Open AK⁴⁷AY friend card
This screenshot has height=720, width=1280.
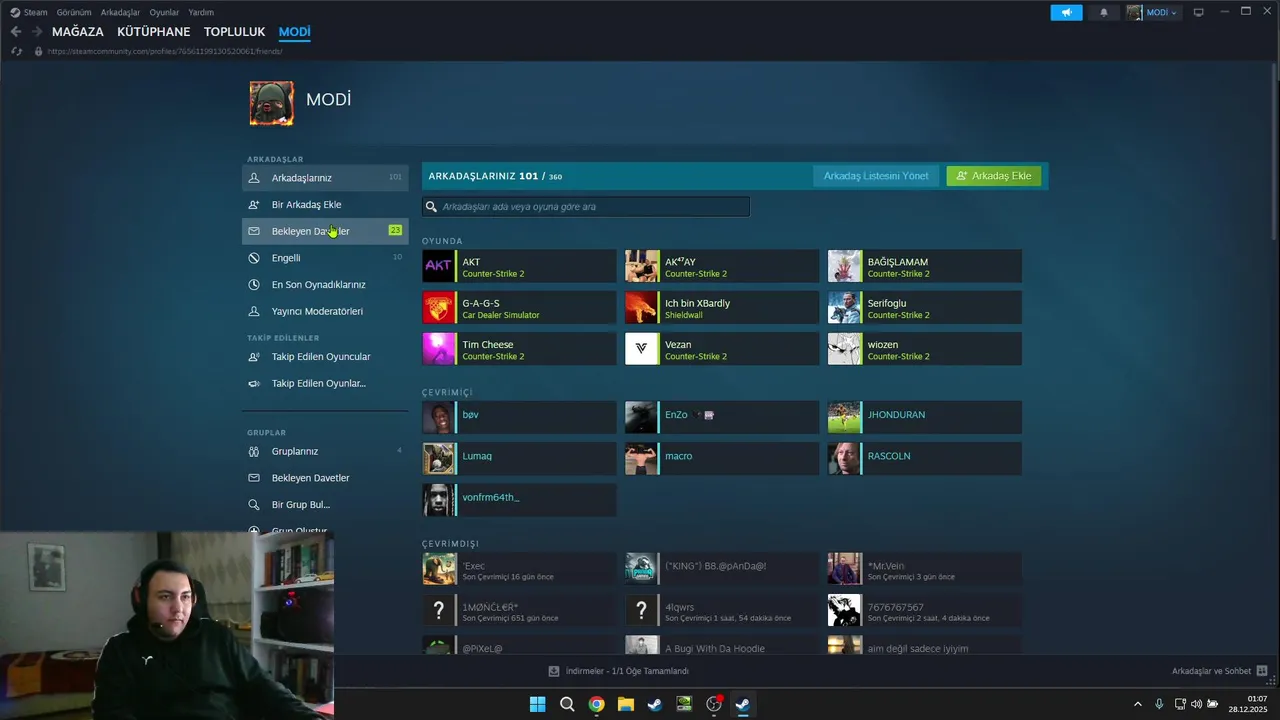pos(722,266)
